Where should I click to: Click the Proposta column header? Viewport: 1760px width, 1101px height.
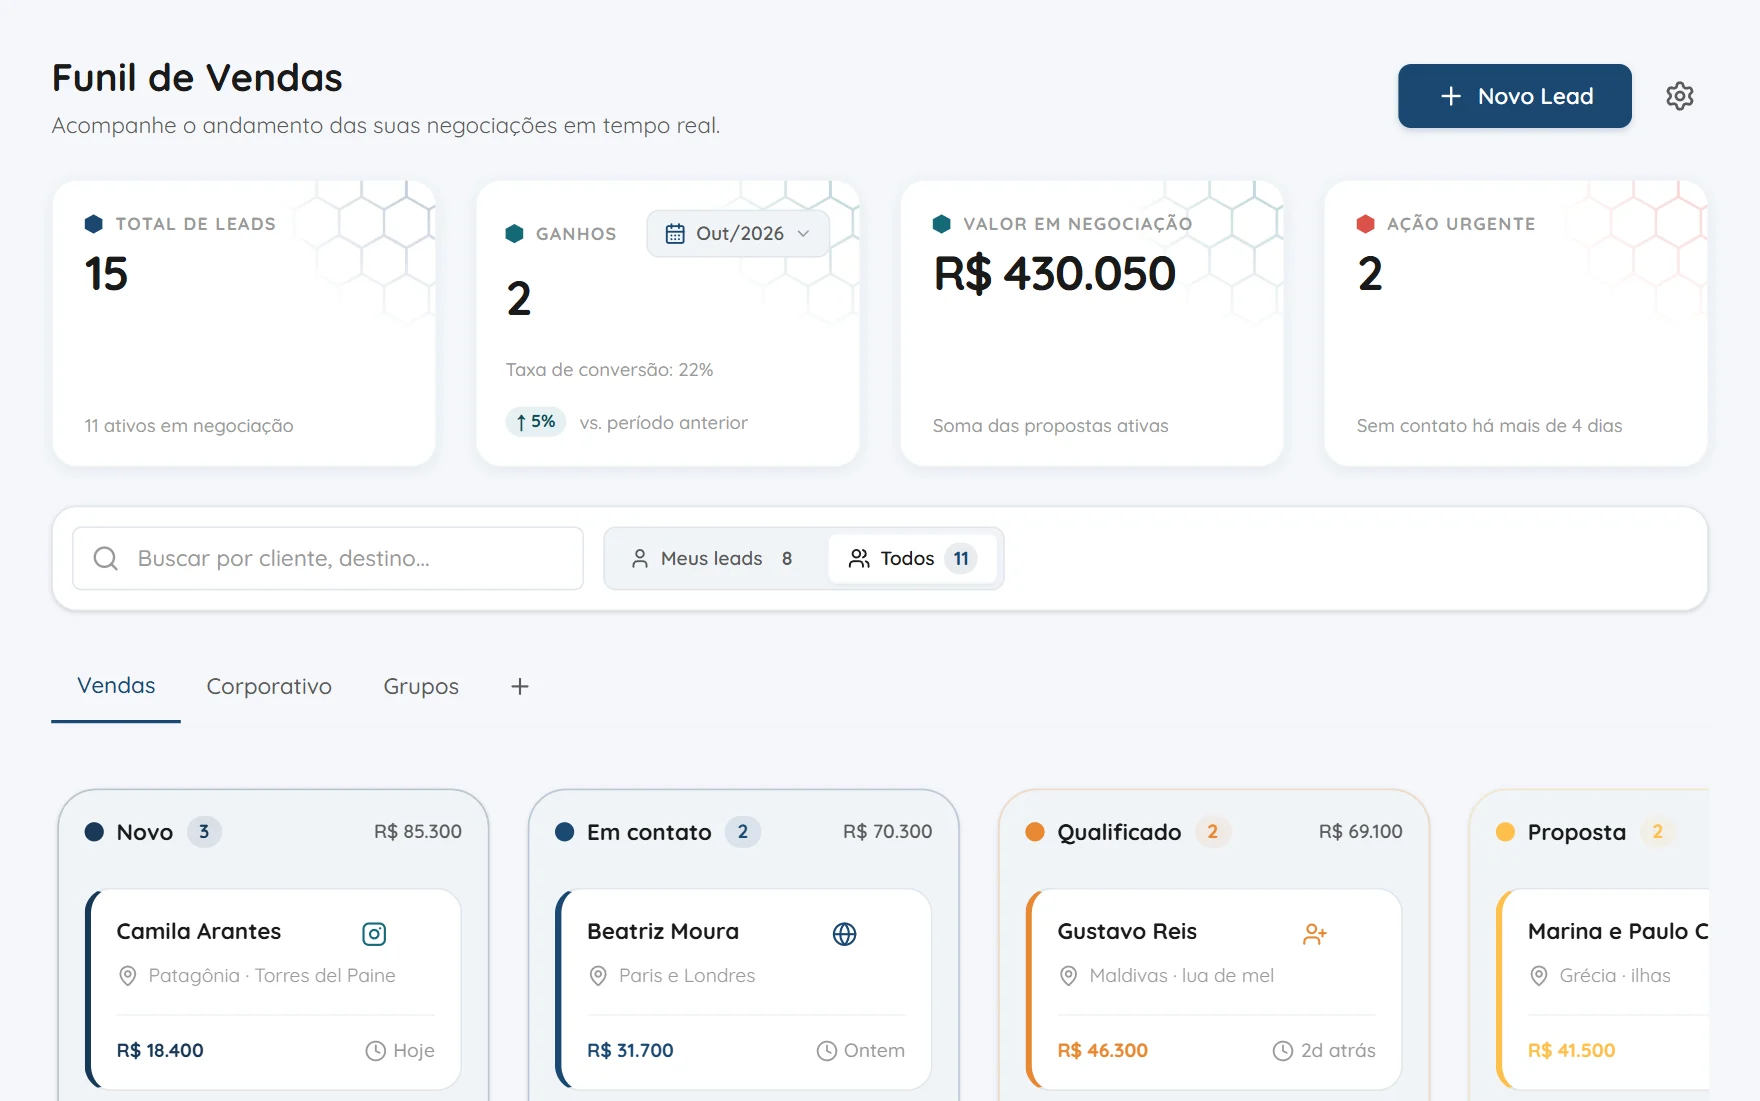(x=1603, y=832)
